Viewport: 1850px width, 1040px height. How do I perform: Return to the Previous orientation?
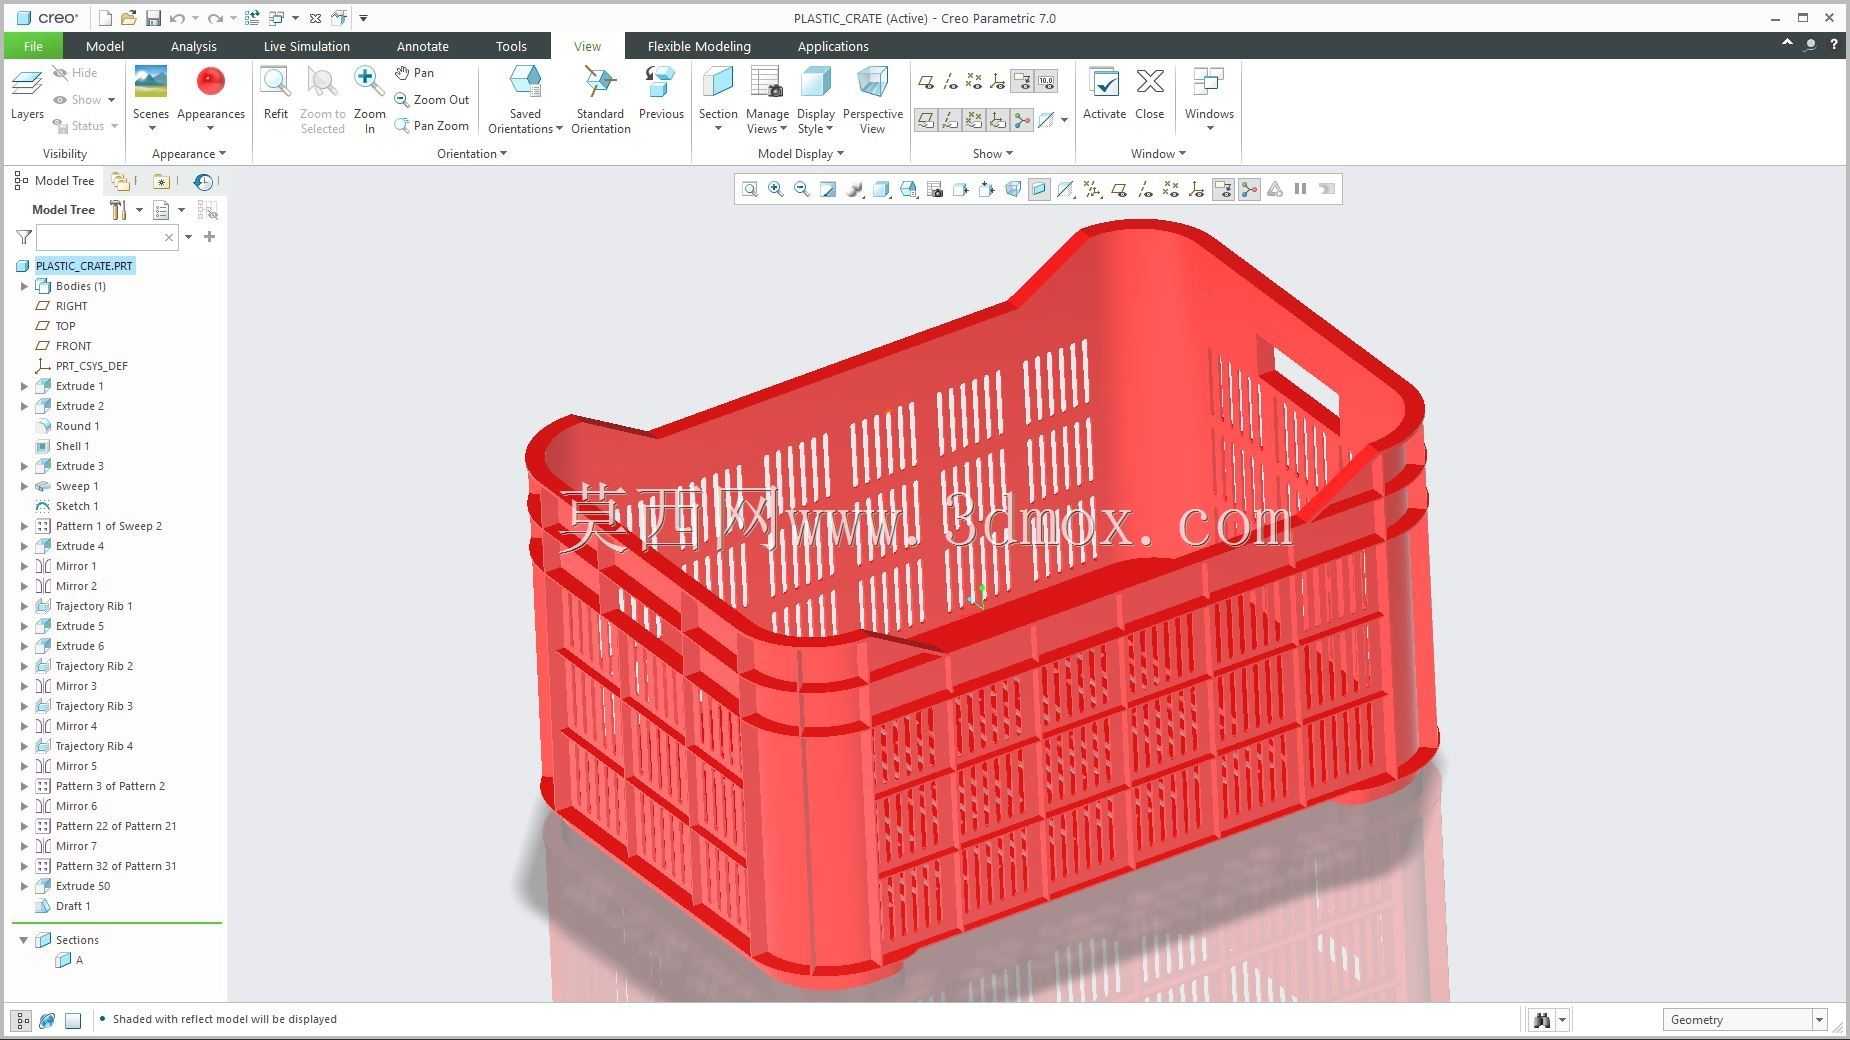pos(661,94)
